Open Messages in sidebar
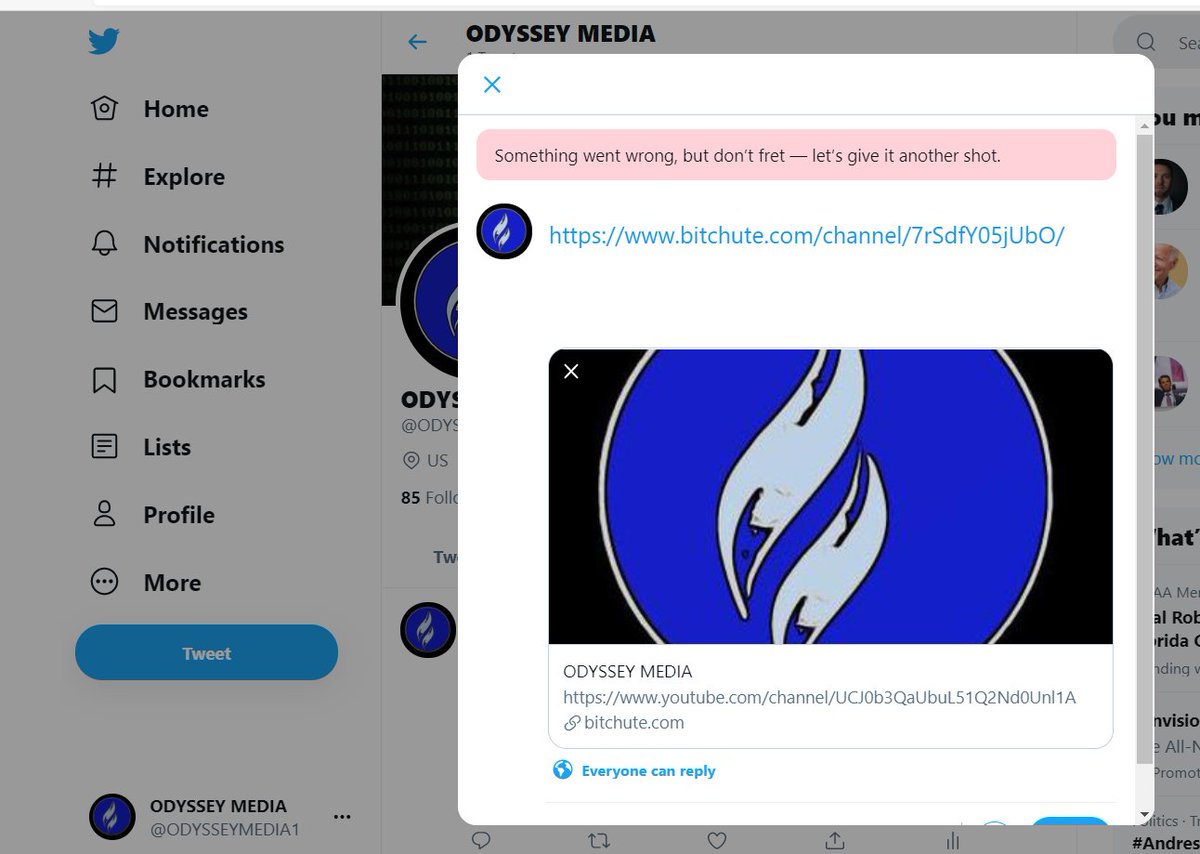Viewport: 1200px width, 854px height. click(168, 312)
